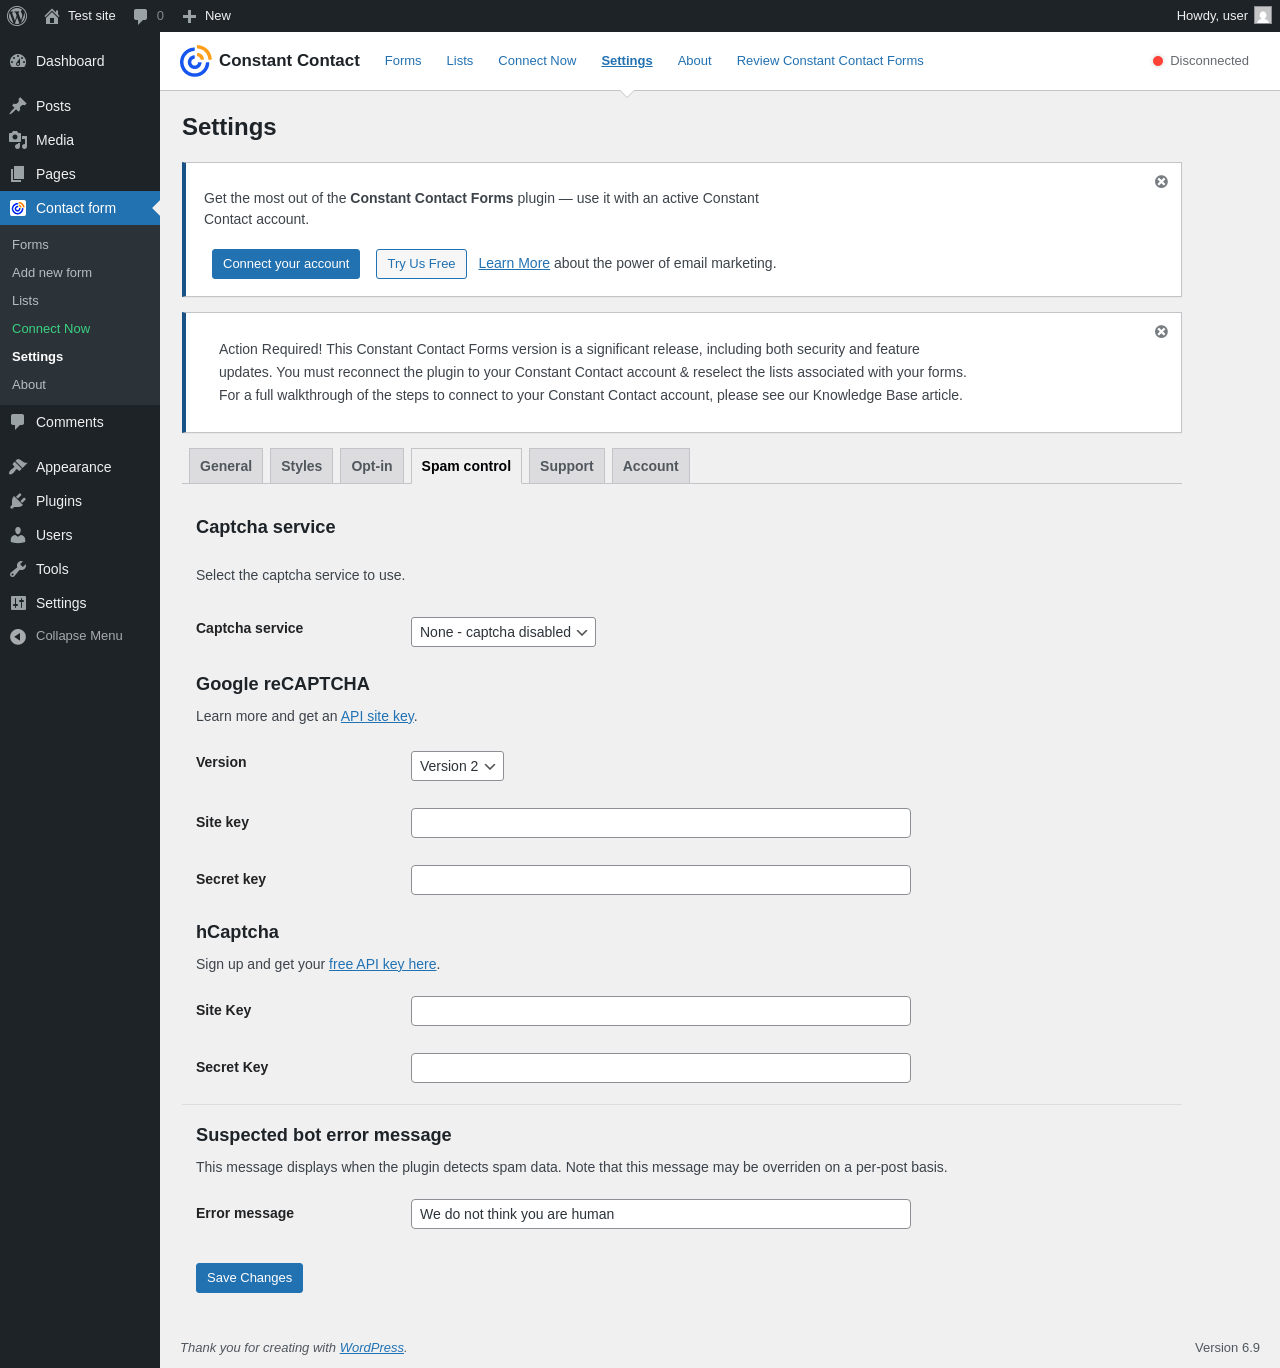Click the comments bubble icon in admin bar
This screenshot has width=1280, height=1368.
(x=141, y=16)
